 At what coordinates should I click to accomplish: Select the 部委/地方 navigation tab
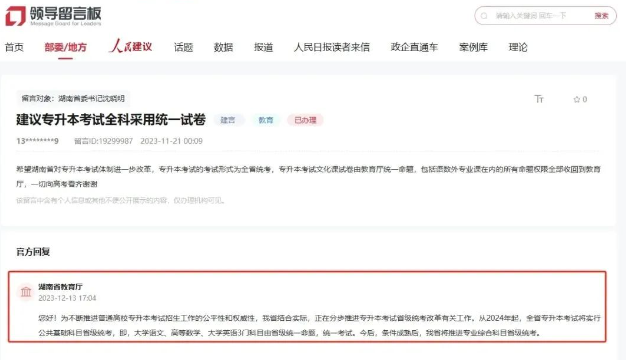65,47
